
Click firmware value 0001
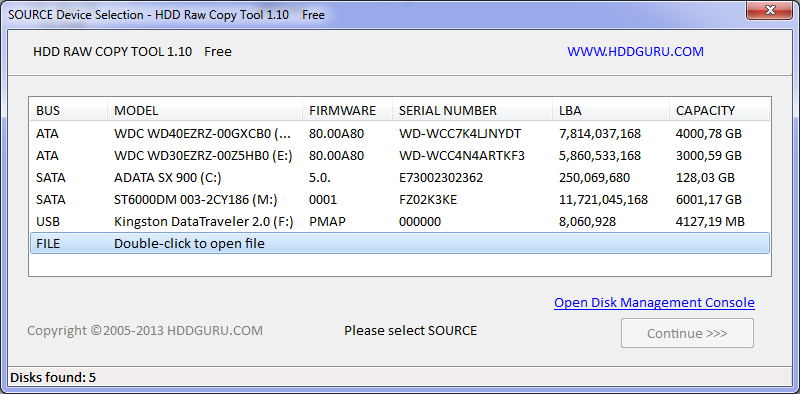323,200
